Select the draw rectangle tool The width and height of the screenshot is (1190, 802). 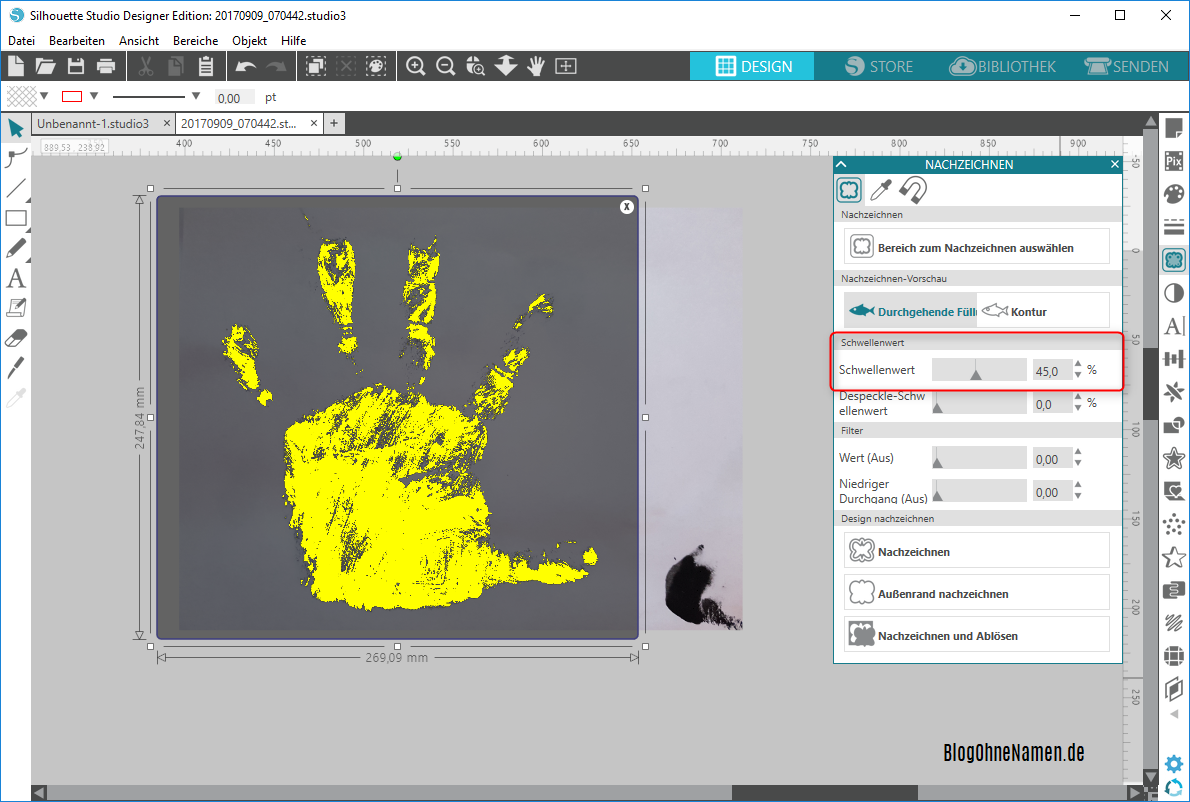[16, 218]
